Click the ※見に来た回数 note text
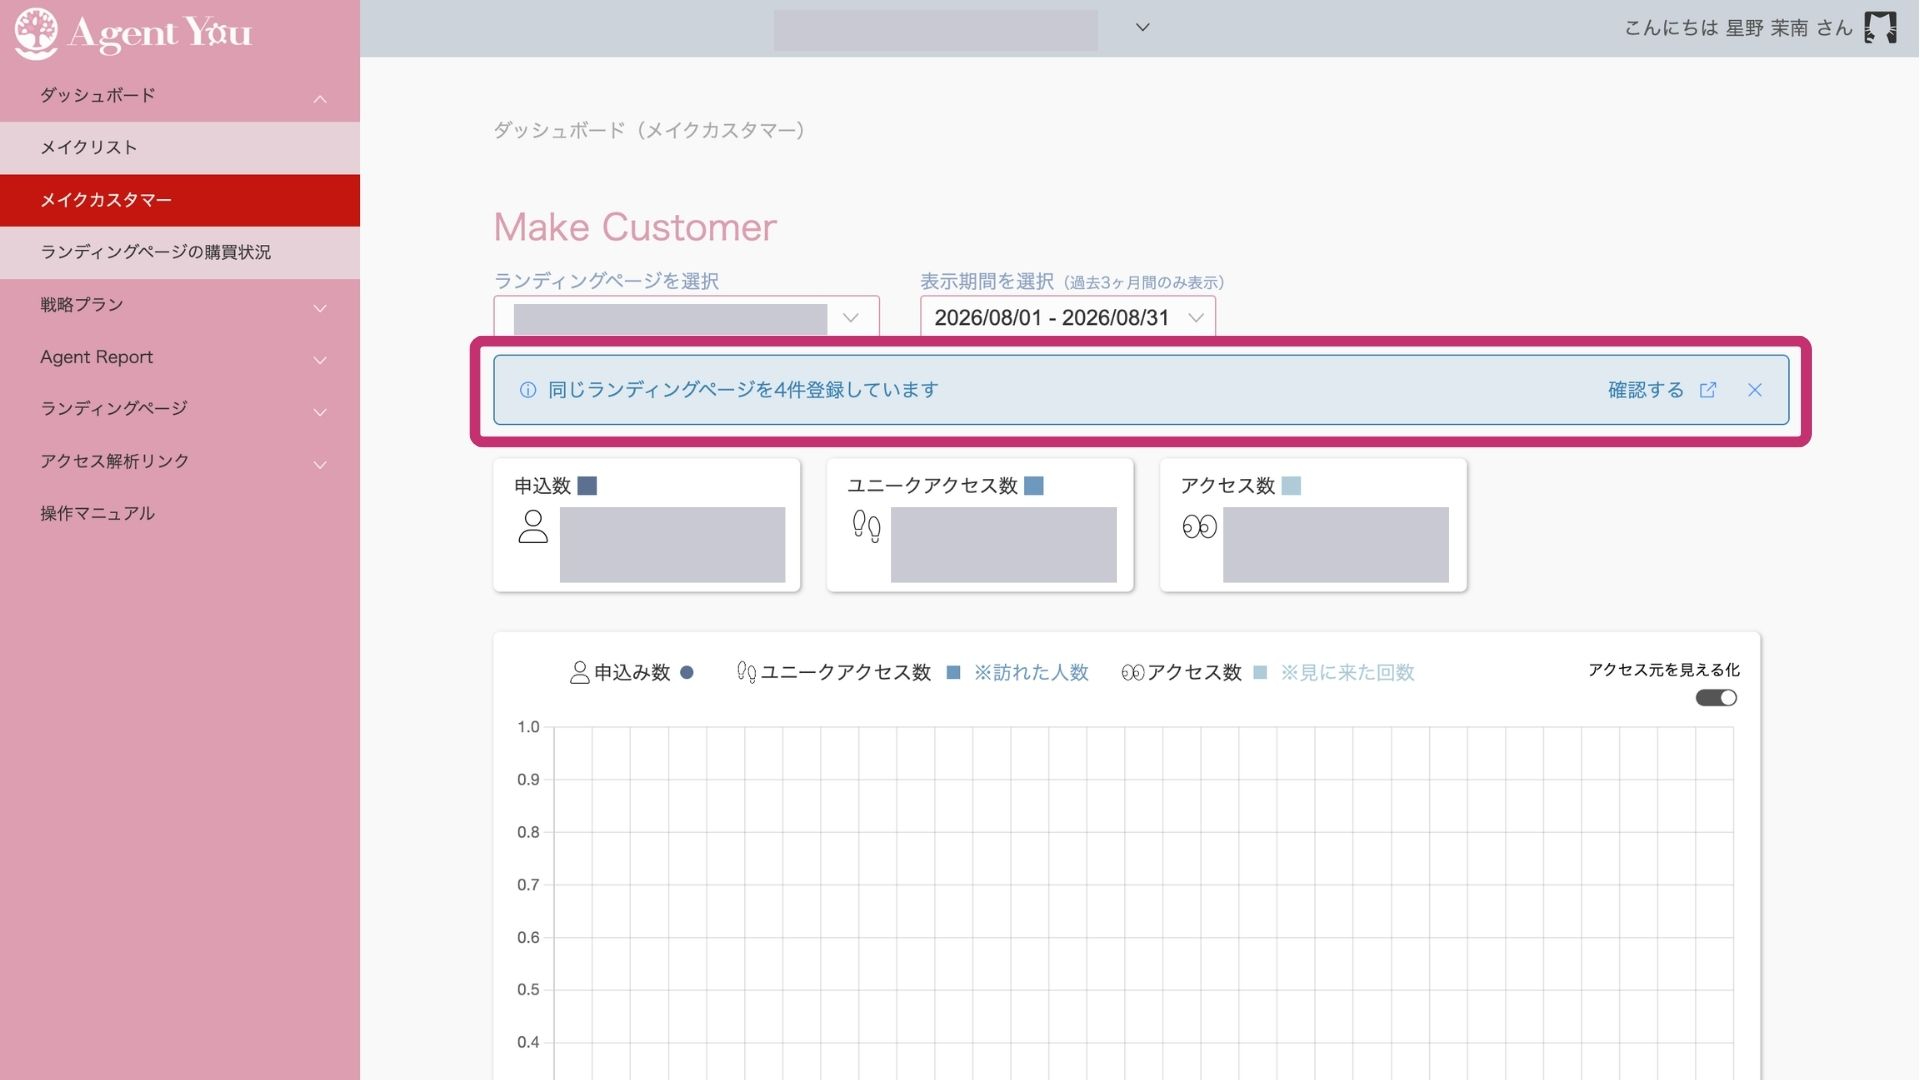The image size is (1920, 1080). 1347,673
